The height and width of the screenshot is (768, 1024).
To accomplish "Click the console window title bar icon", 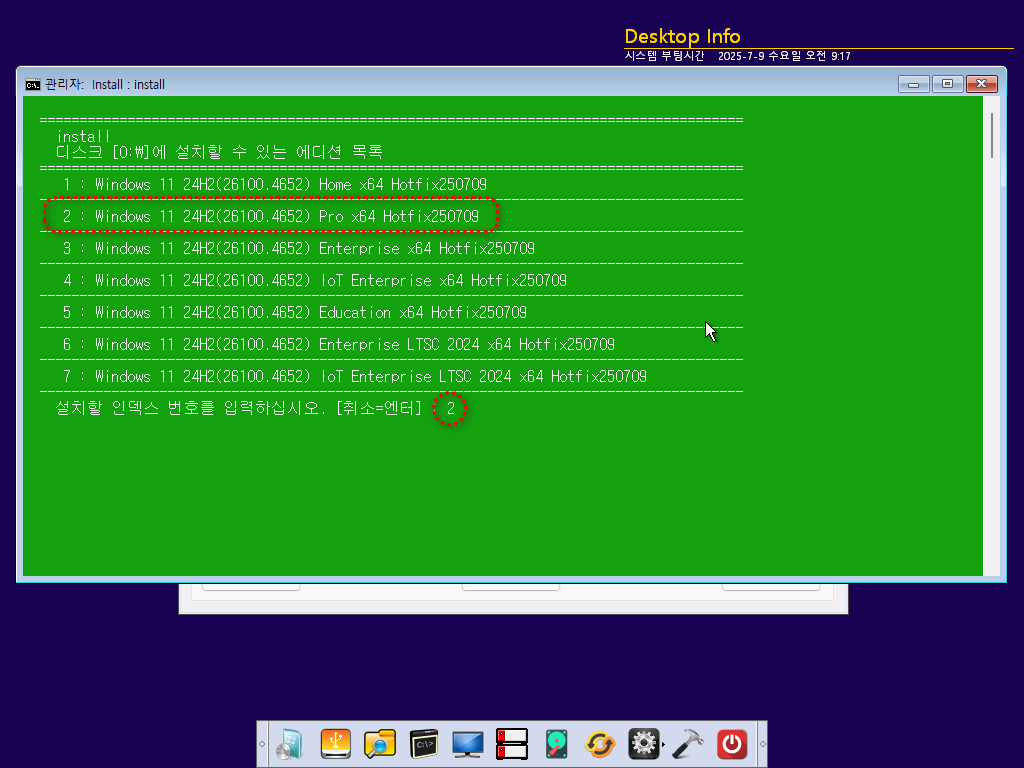I will pyautogui.click(x=33, y=84).
